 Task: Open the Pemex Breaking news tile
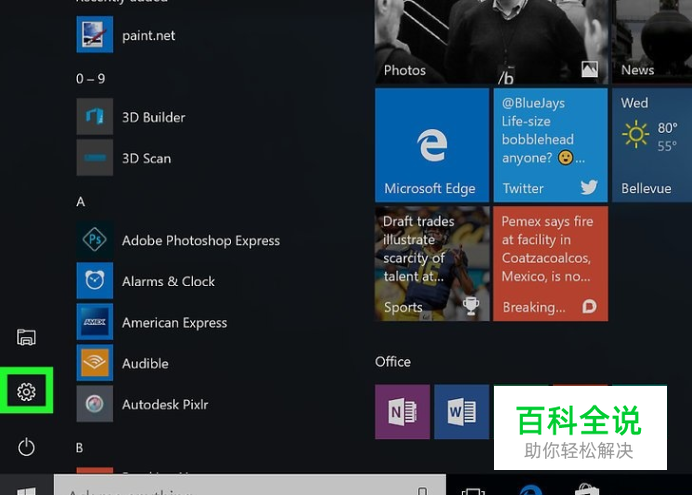[550, 263]
